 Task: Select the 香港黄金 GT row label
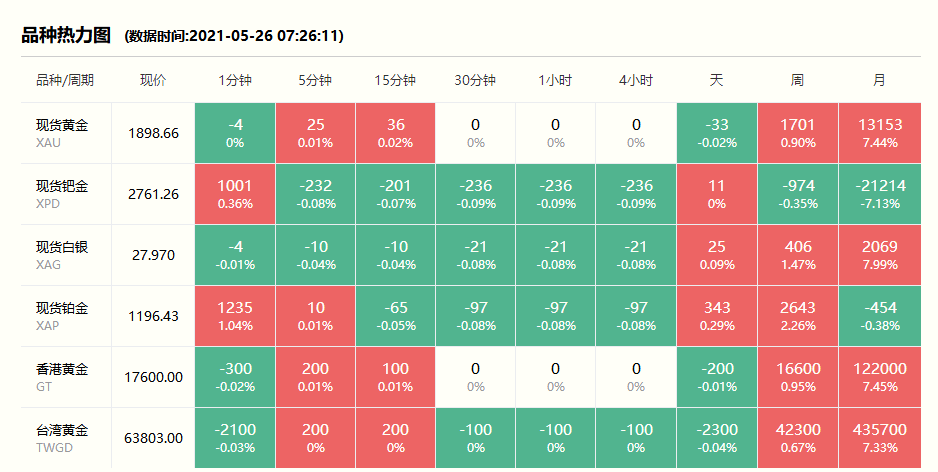(62, 376)
